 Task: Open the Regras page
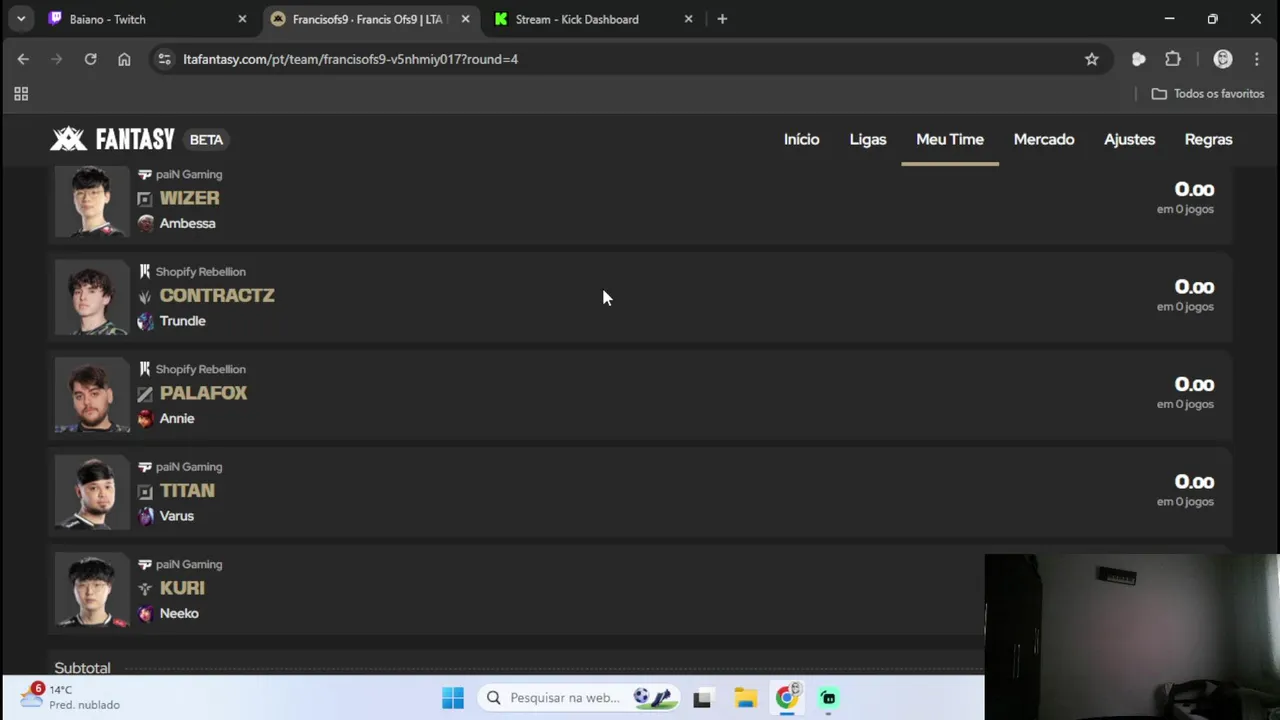tap(1208, 139)
